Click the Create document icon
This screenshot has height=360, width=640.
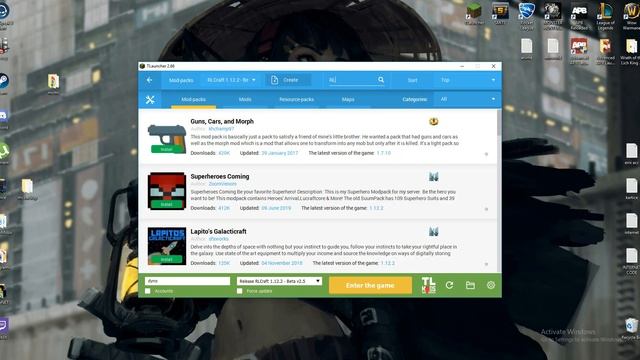tap(274, 80)
